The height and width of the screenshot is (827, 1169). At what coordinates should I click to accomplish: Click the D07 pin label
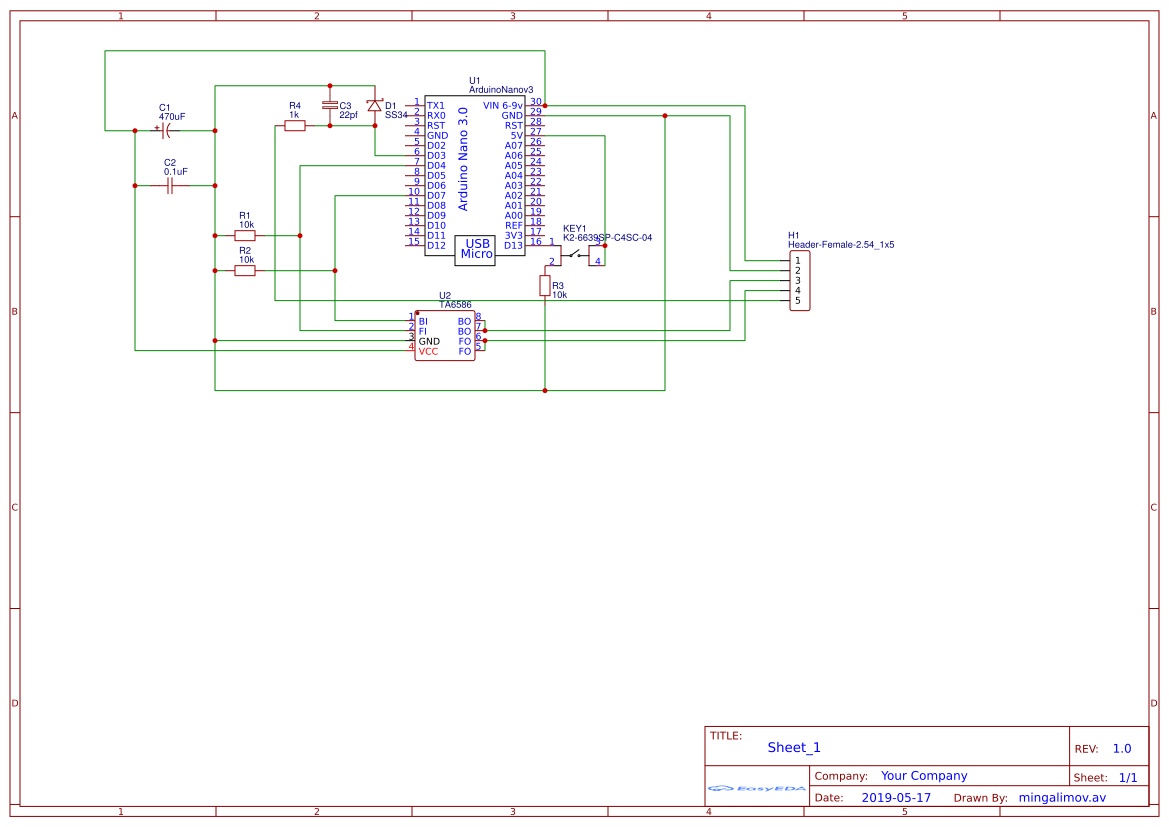pos(436,195)
